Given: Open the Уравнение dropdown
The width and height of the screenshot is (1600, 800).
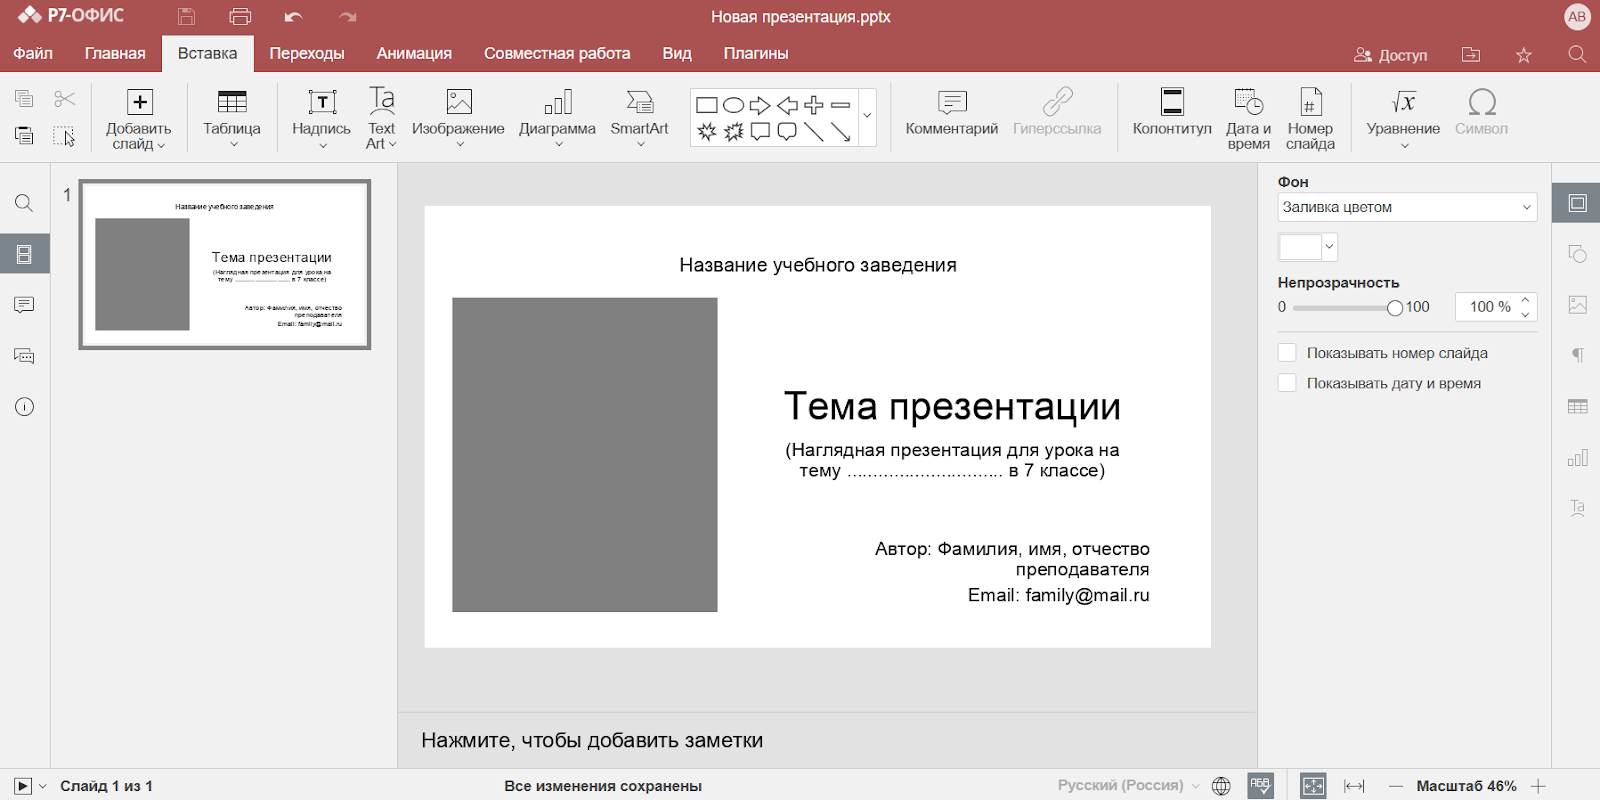Looking at the screenshot, I should (1404, 145).
